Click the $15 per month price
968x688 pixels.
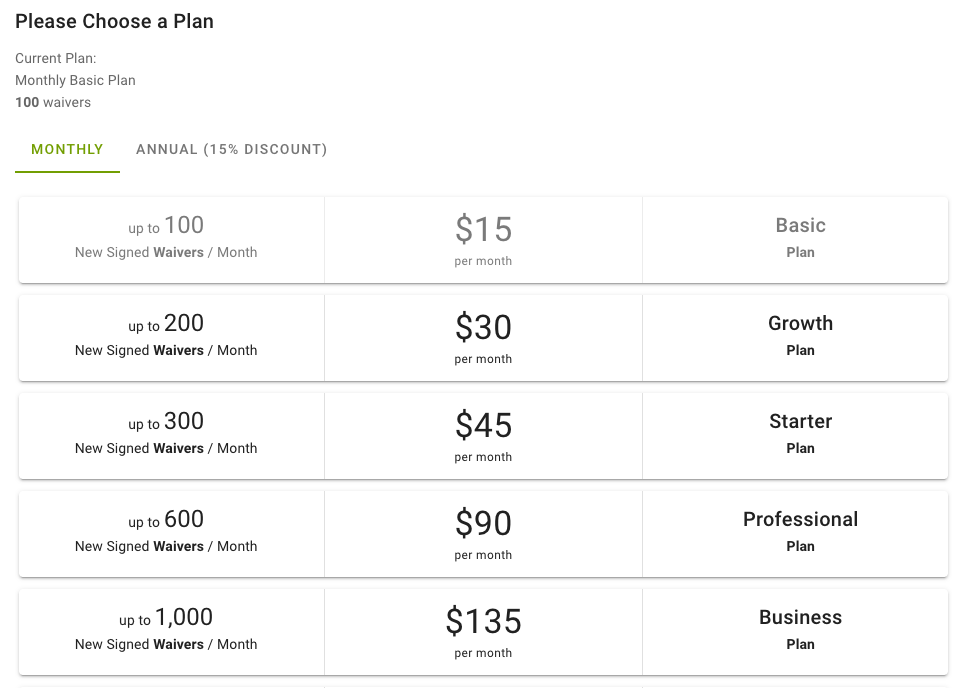coord(483,240)
